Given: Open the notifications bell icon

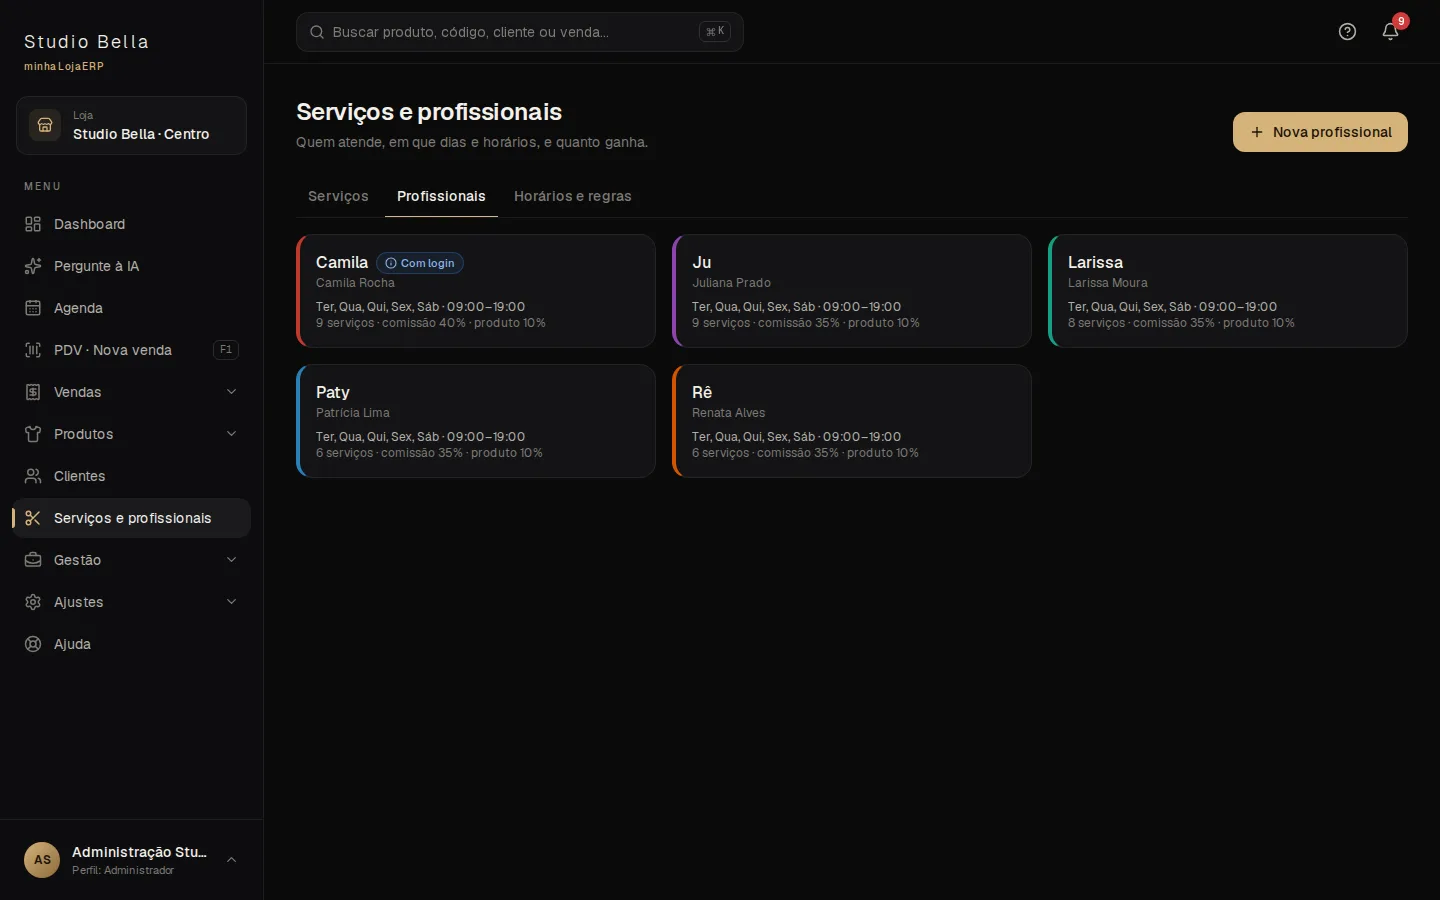Looking at the screenshot, I should pyautogui.click(x=1390, y=32).
